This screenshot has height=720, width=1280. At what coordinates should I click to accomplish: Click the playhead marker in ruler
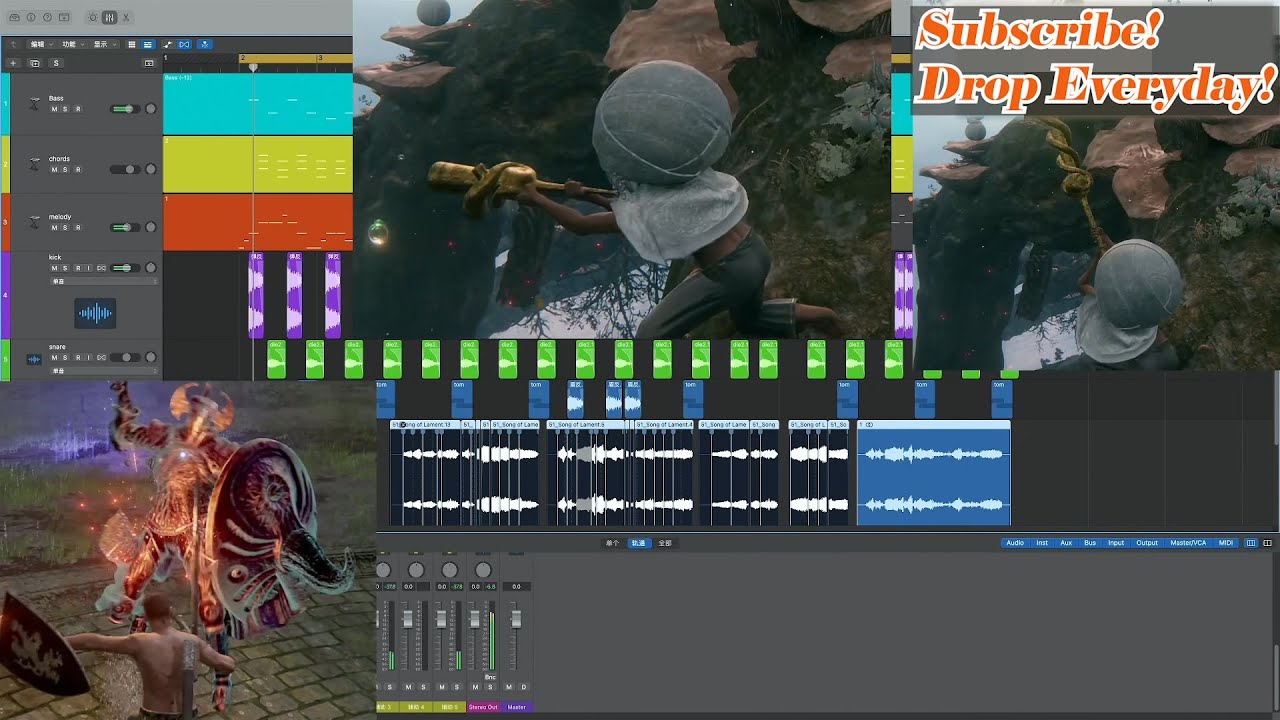[x=253, y=68]
